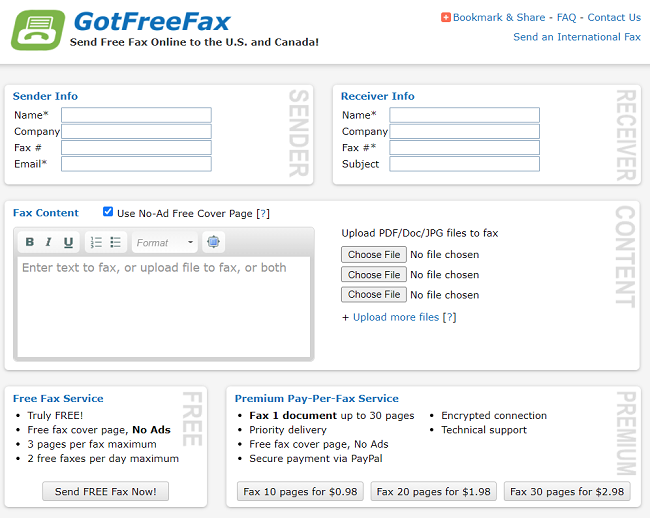Click Send FREE Fax Now! button
The image size is (650, 518).
coord(105,491)
